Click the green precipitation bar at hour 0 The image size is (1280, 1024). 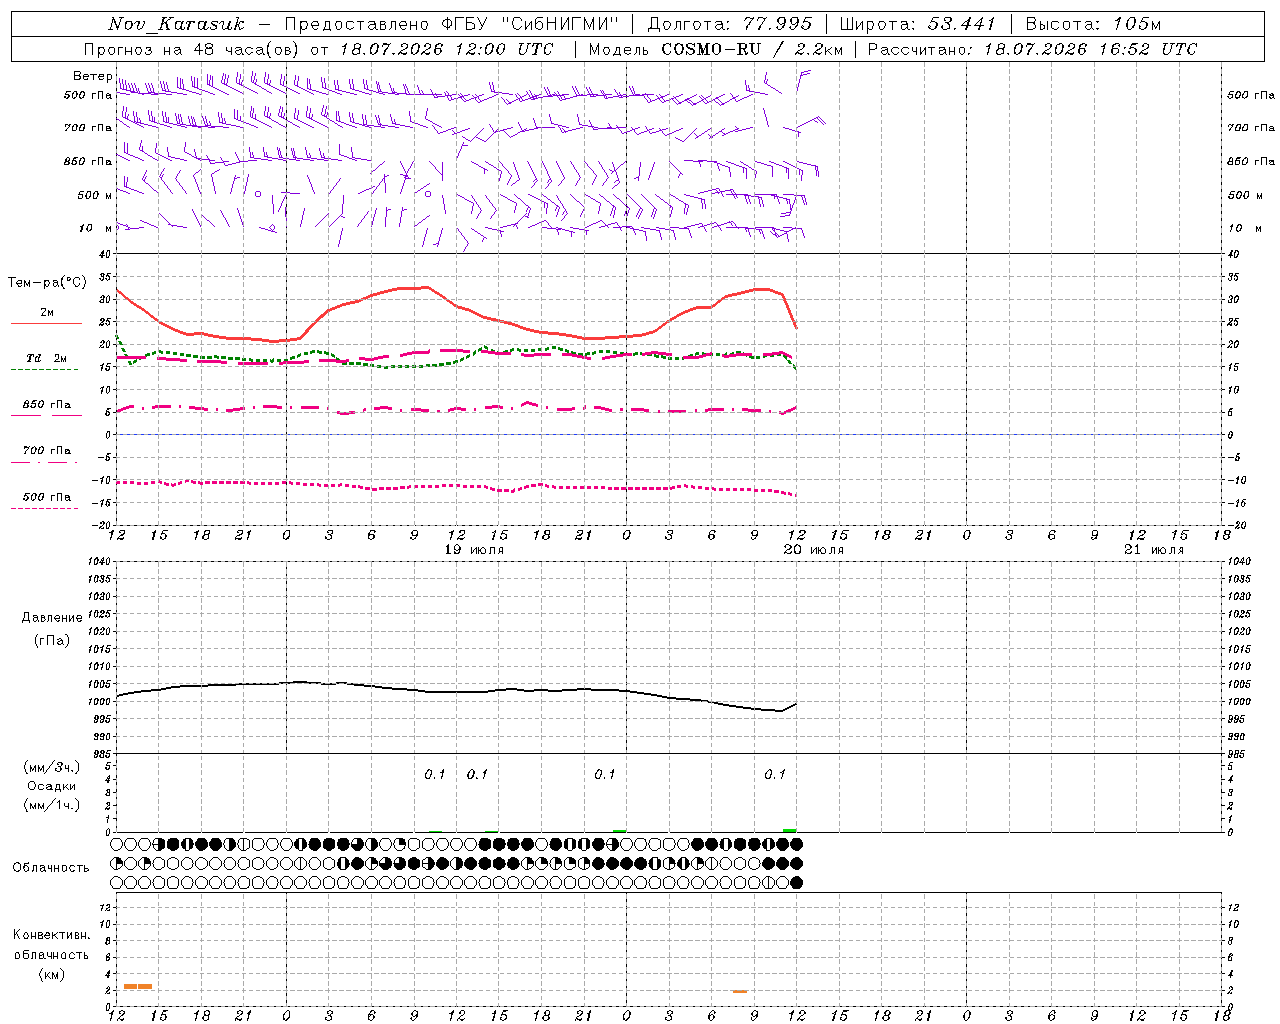click(x=620, y=830)
